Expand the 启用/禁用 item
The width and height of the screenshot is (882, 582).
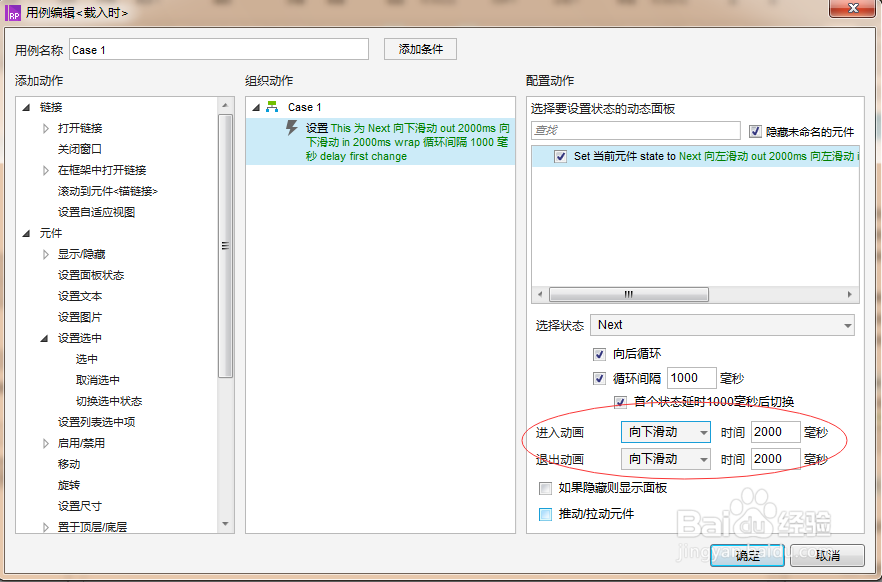(x=46, y=443)
